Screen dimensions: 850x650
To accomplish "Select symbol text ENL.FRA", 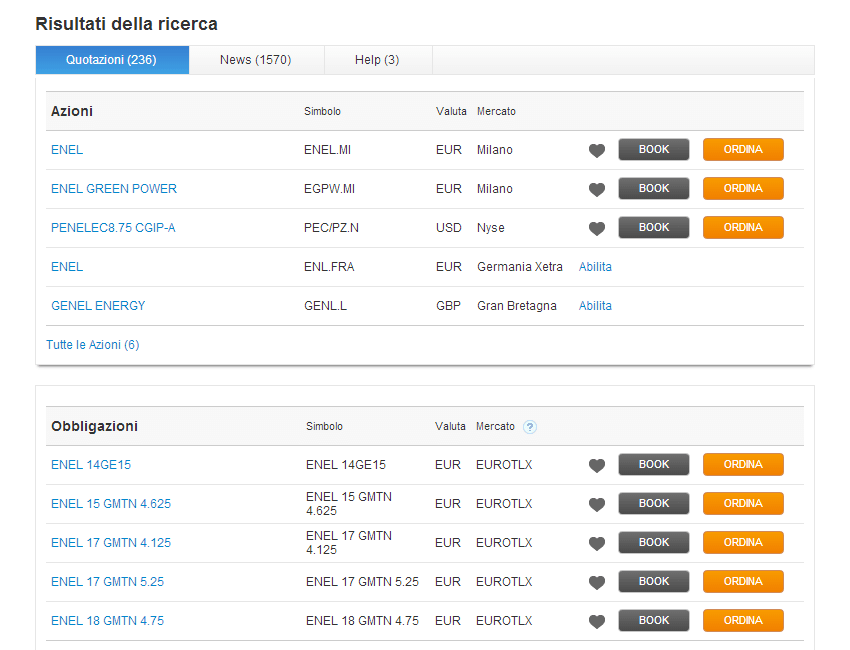I will pyautogui.click(x=329, y=267).
